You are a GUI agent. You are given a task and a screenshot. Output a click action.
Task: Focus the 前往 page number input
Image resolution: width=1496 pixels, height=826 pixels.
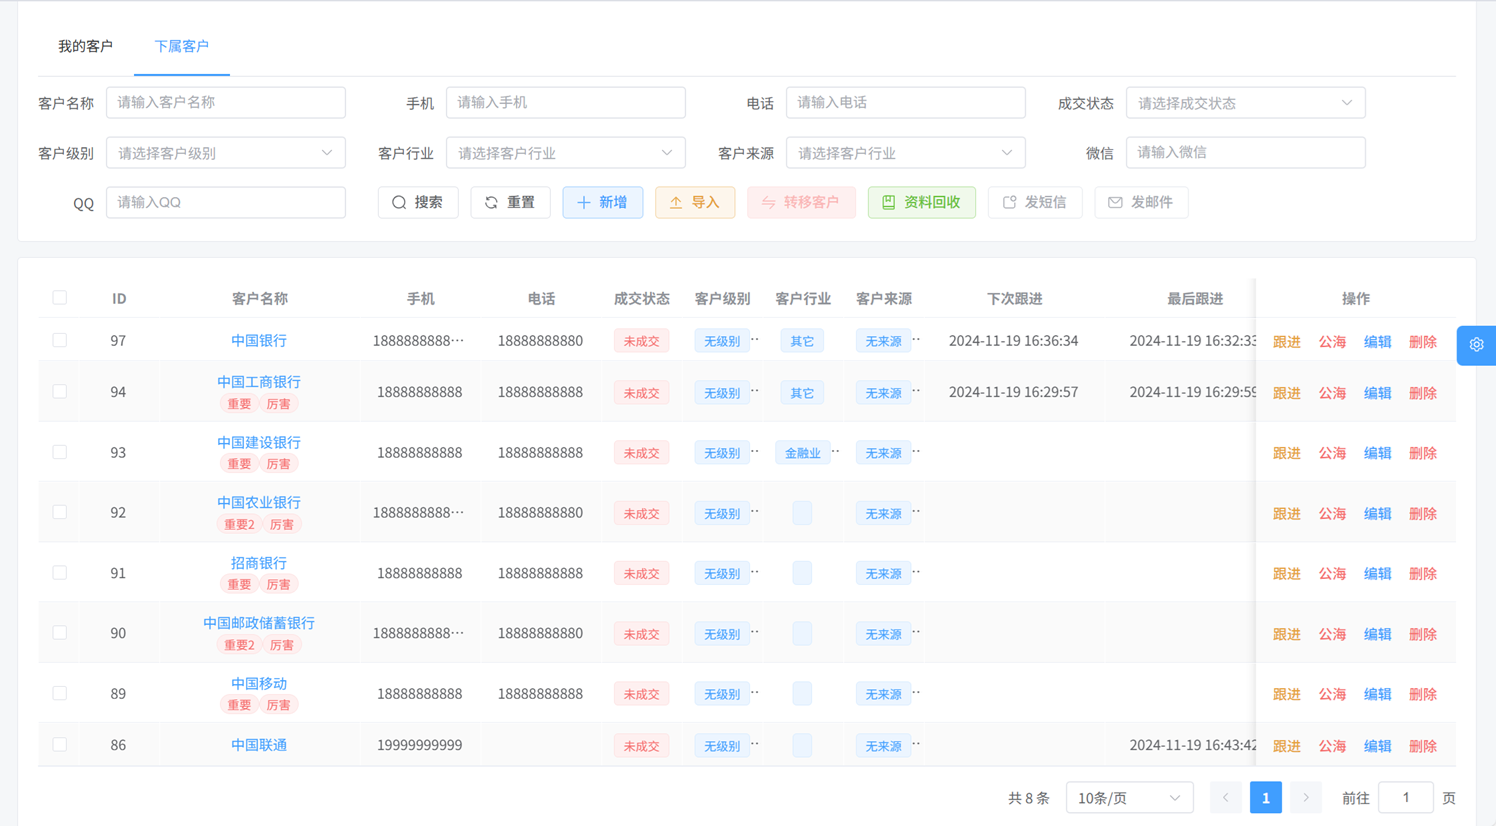pyautogui.click(x=1405, y=798)
